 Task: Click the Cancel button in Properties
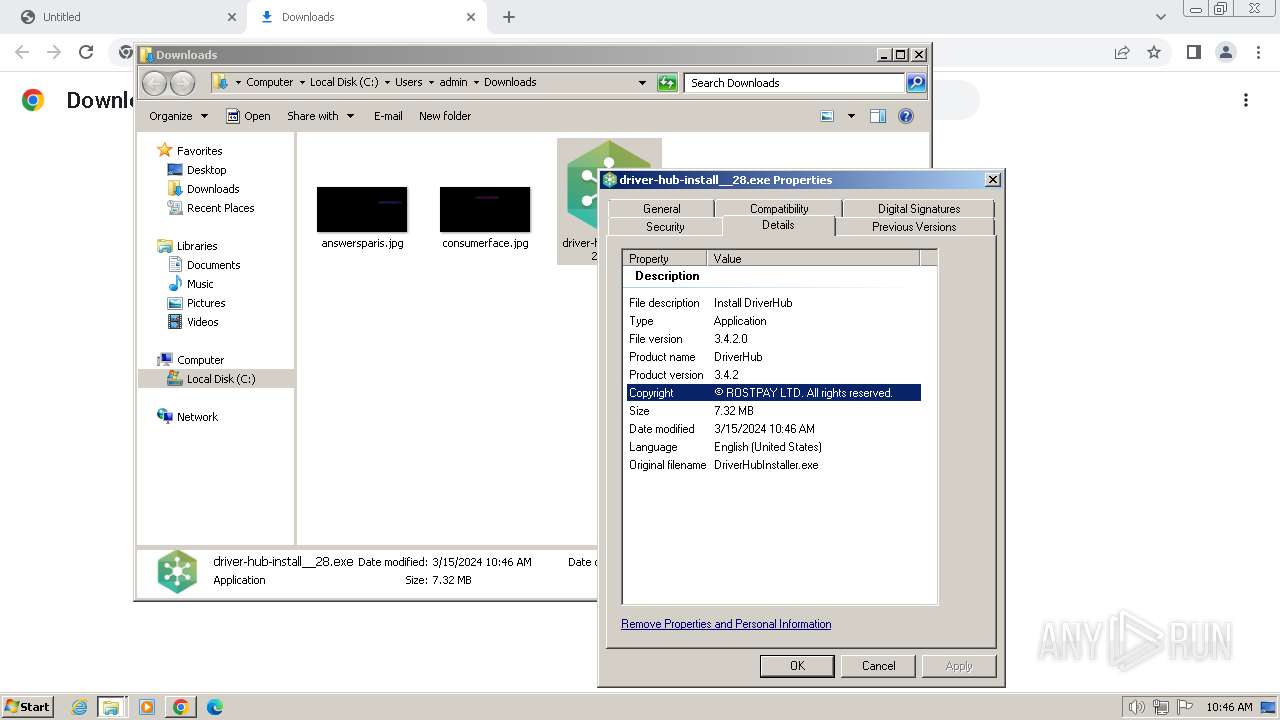(879, 666)
